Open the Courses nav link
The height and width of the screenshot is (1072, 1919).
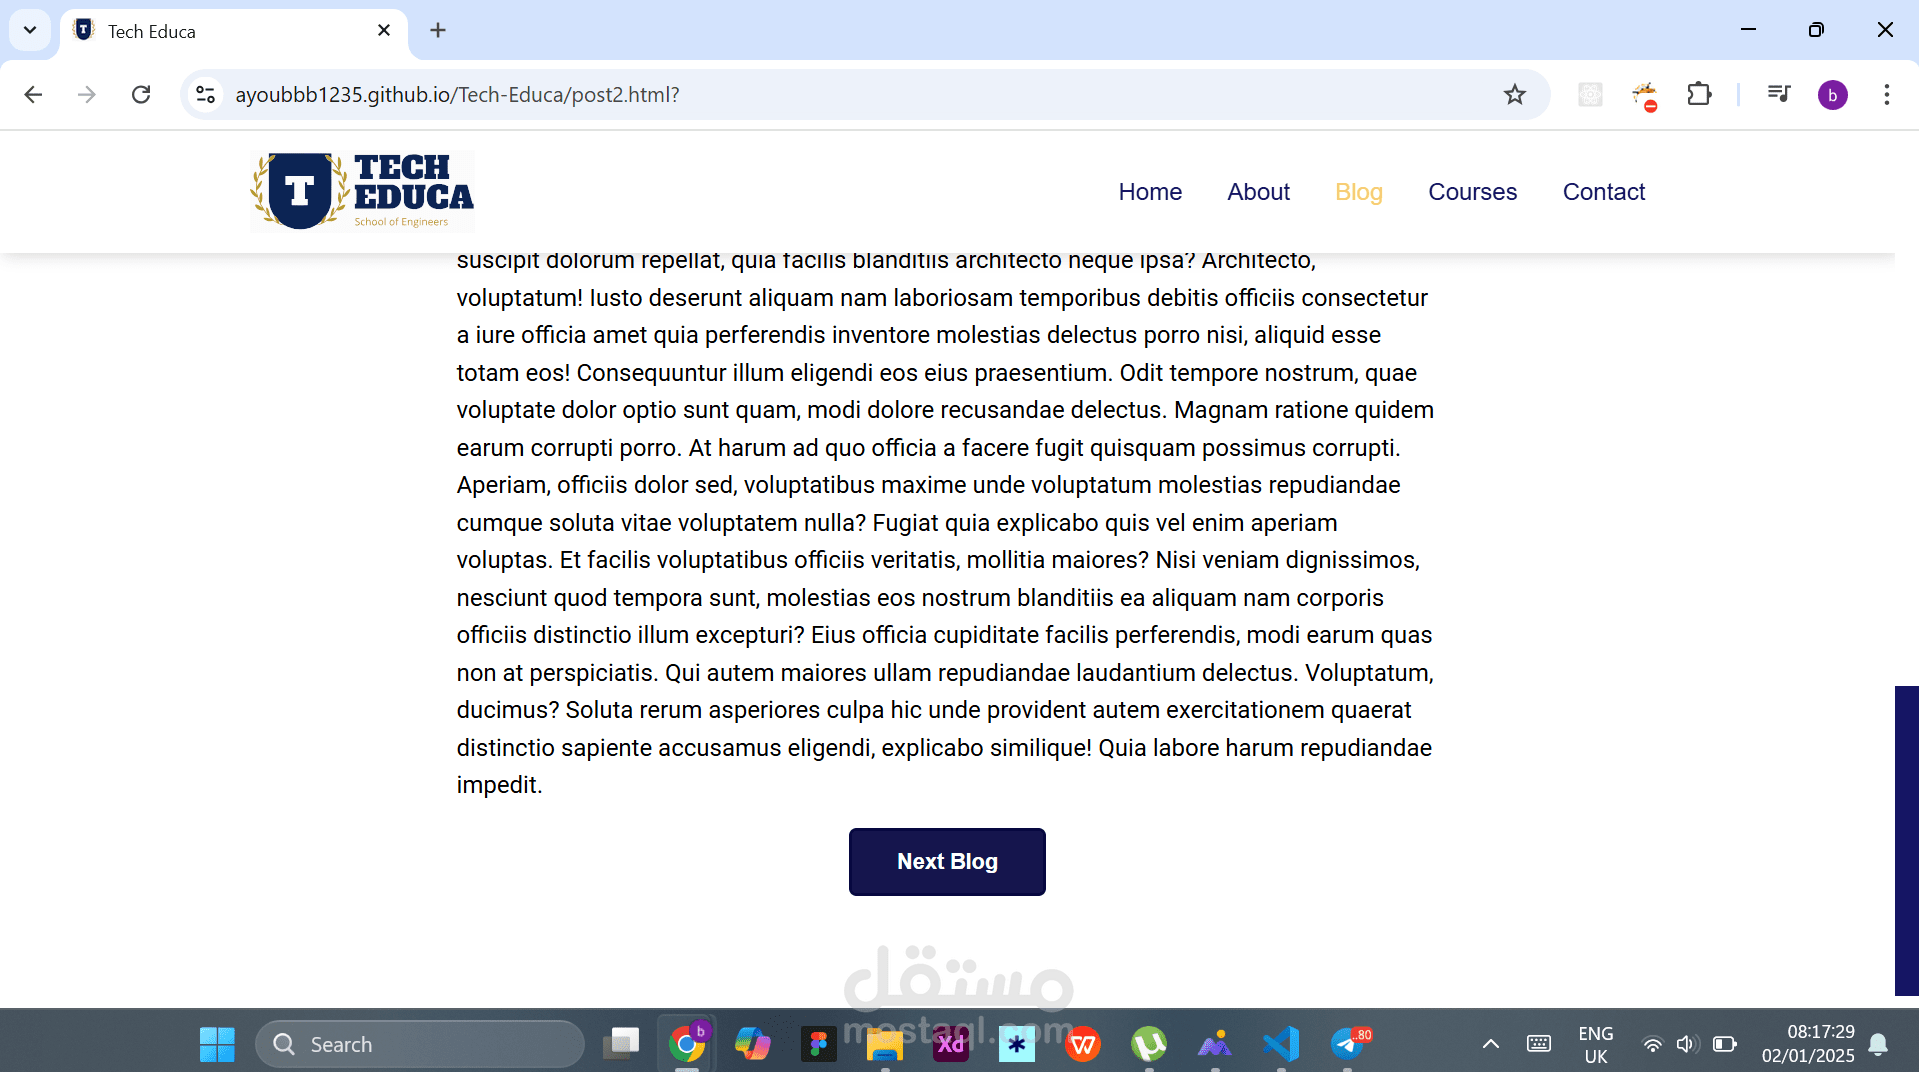(1472, 191)
